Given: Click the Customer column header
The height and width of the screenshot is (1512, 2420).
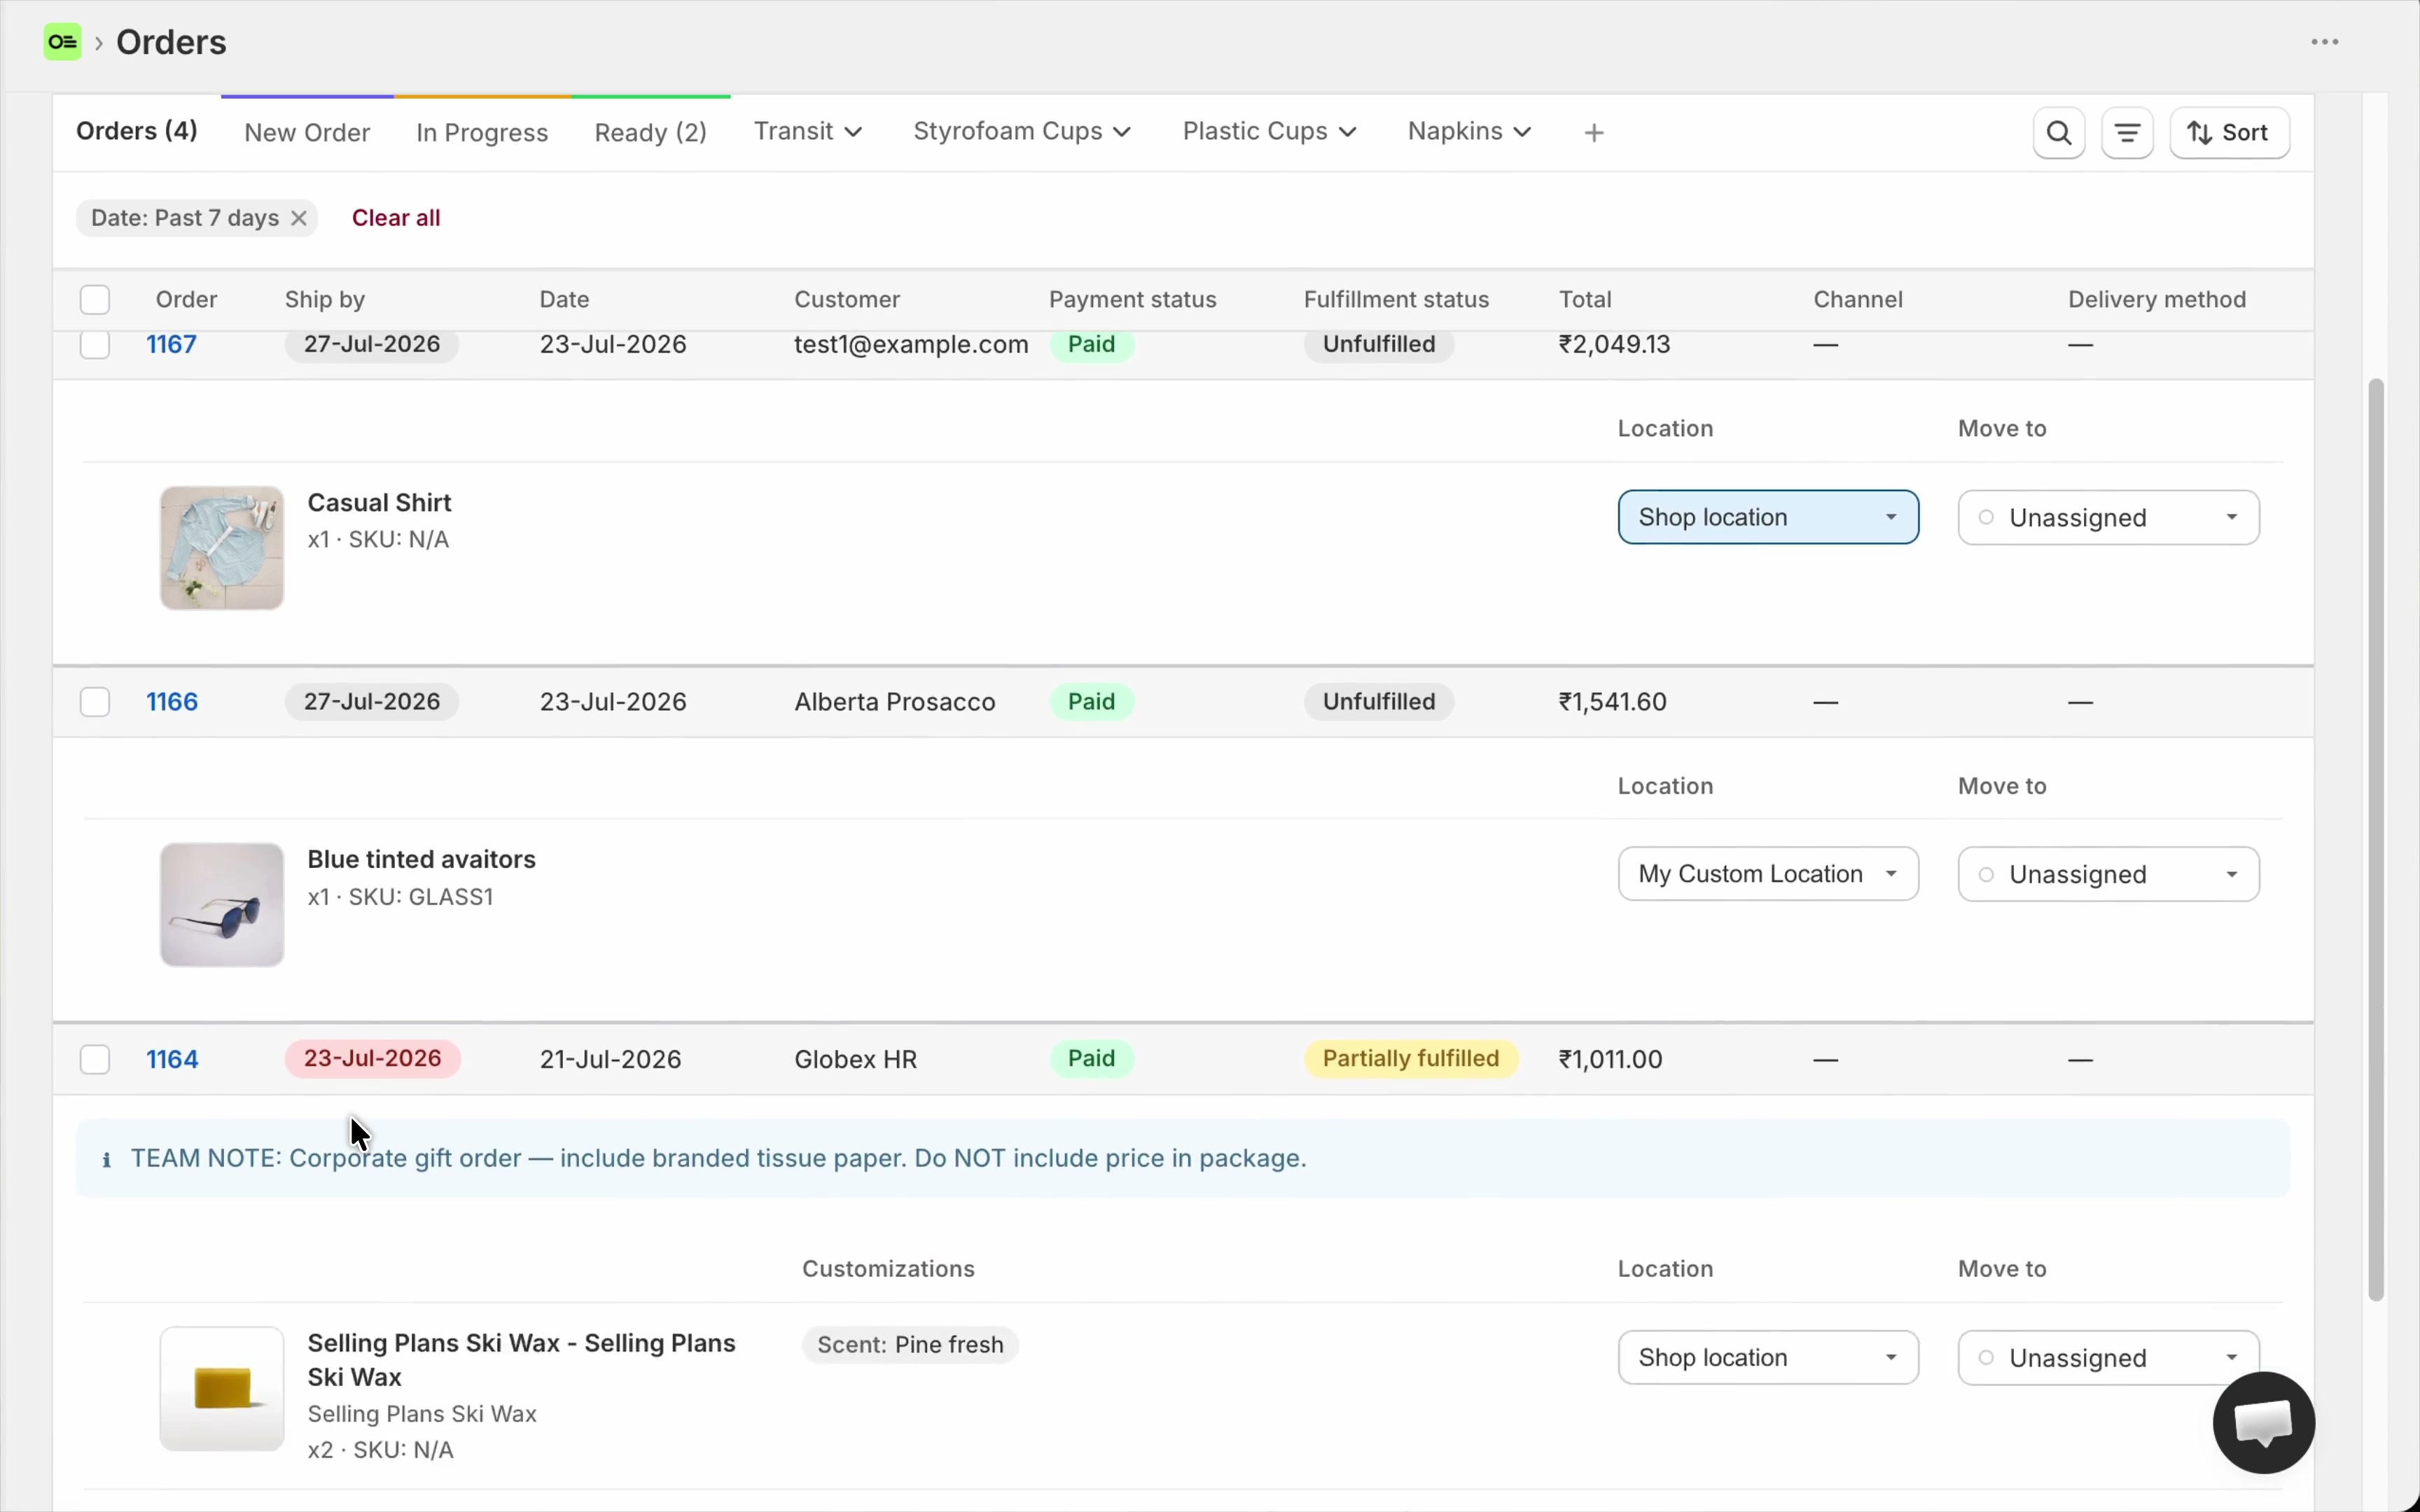Looking at the screenshot, I should [847, 300].
